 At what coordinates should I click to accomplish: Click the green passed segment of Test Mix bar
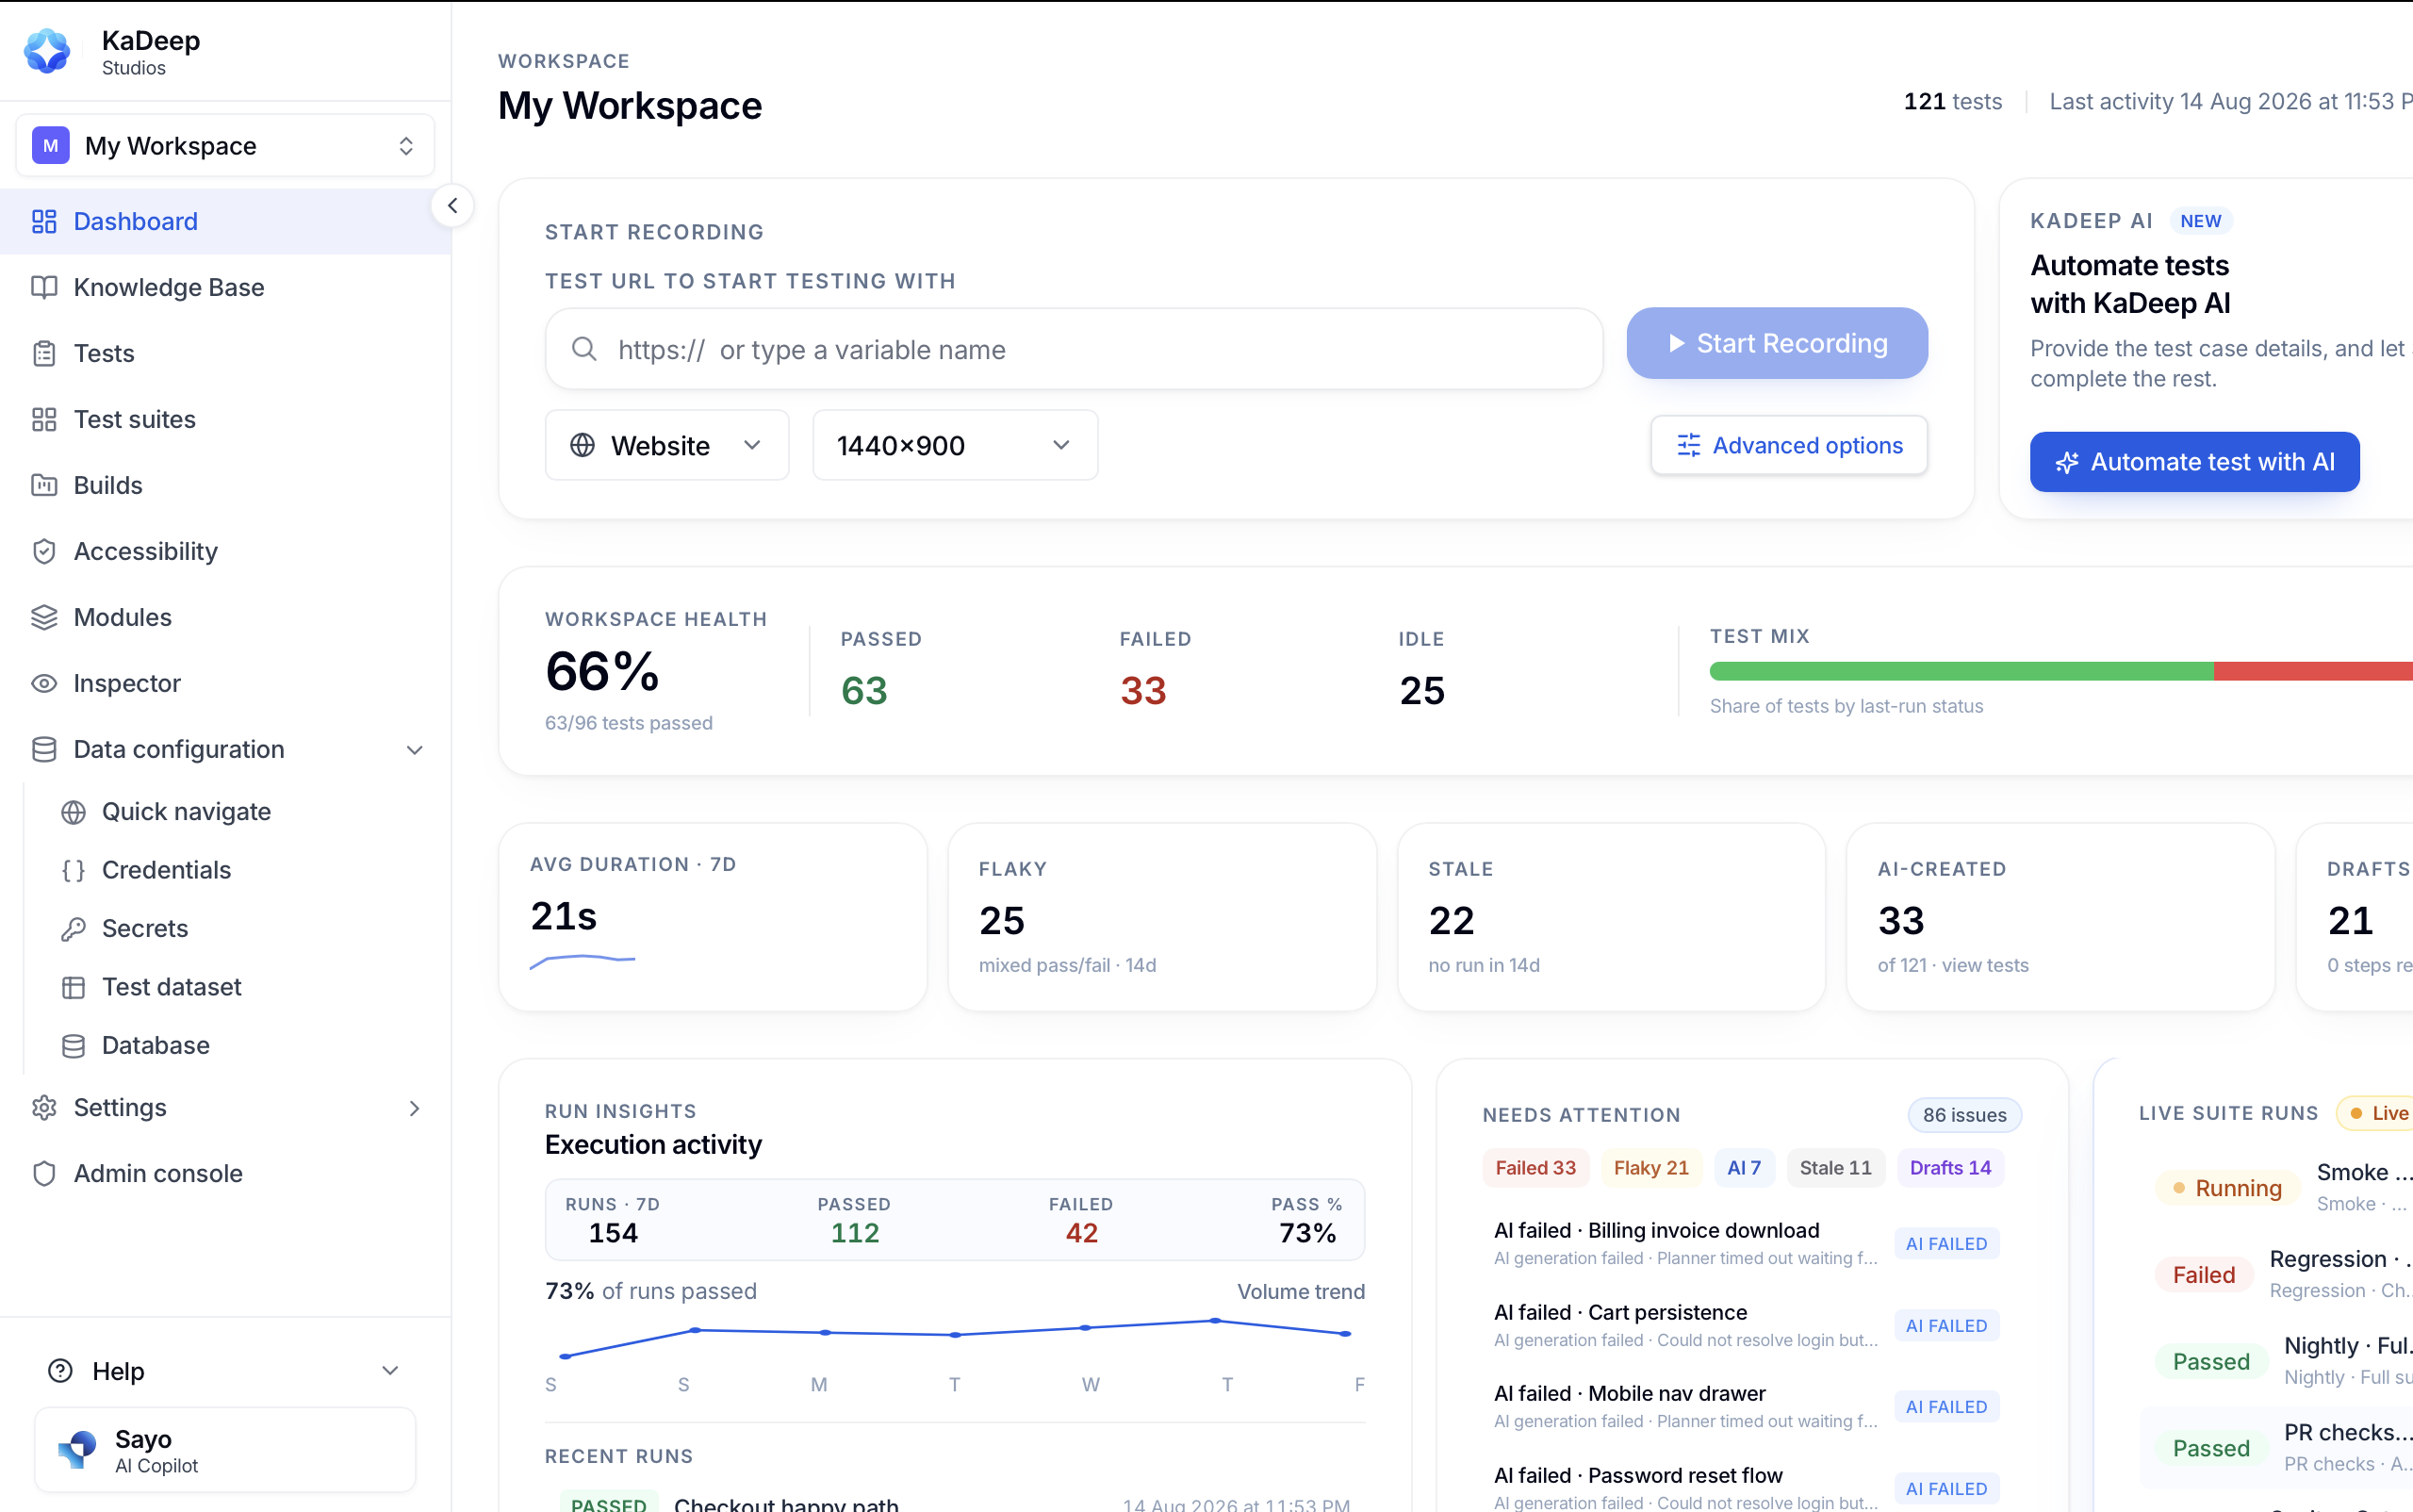pyautogui.click(x=1961, y=671)
